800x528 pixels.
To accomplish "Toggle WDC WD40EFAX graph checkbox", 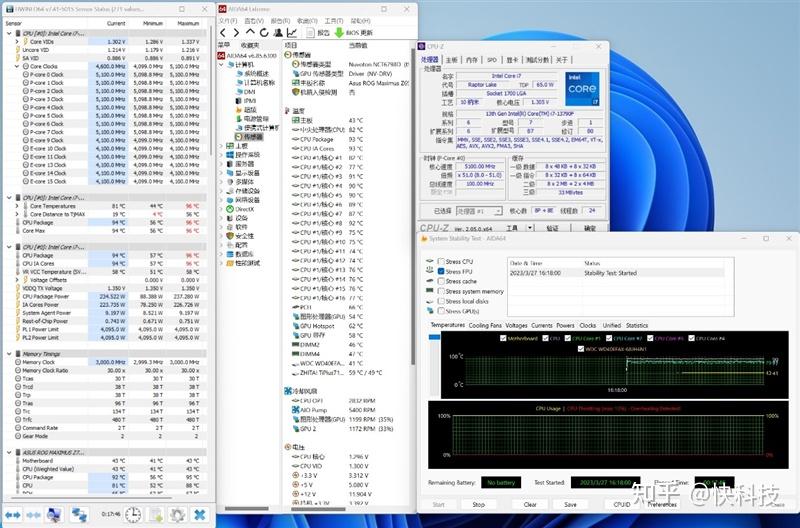I will (581, 349).
